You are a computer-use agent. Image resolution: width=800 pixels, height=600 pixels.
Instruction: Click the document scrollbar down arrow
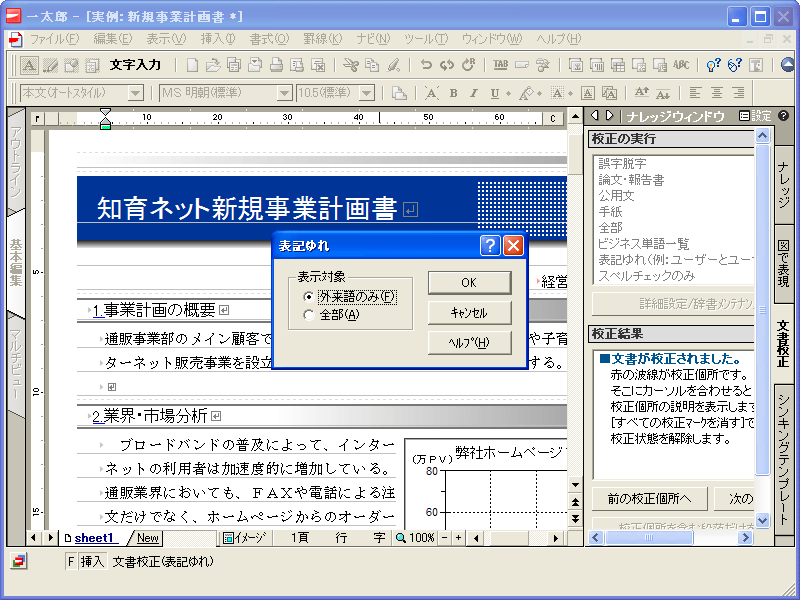[x=575, y=485]
